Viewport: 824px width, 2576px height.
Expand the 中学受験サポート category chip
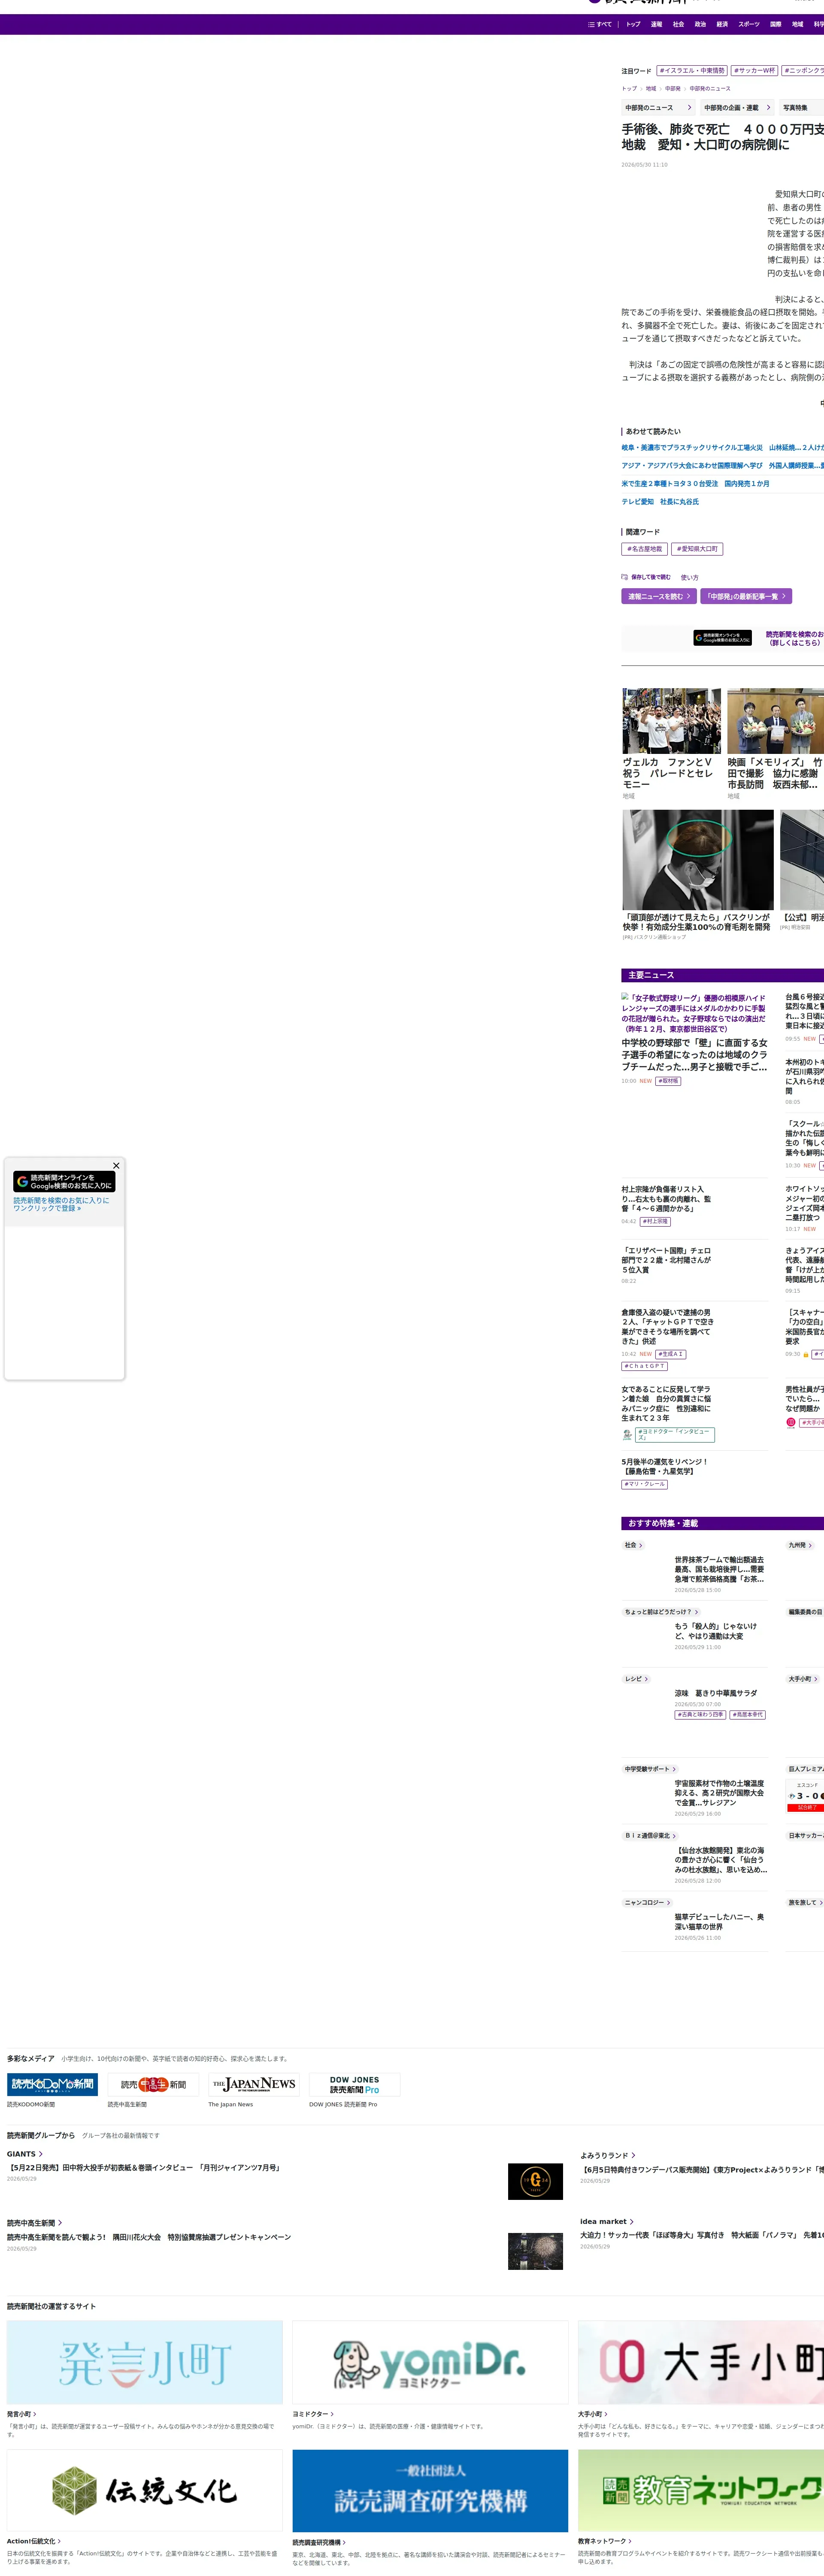click(x=650, y=1769)
